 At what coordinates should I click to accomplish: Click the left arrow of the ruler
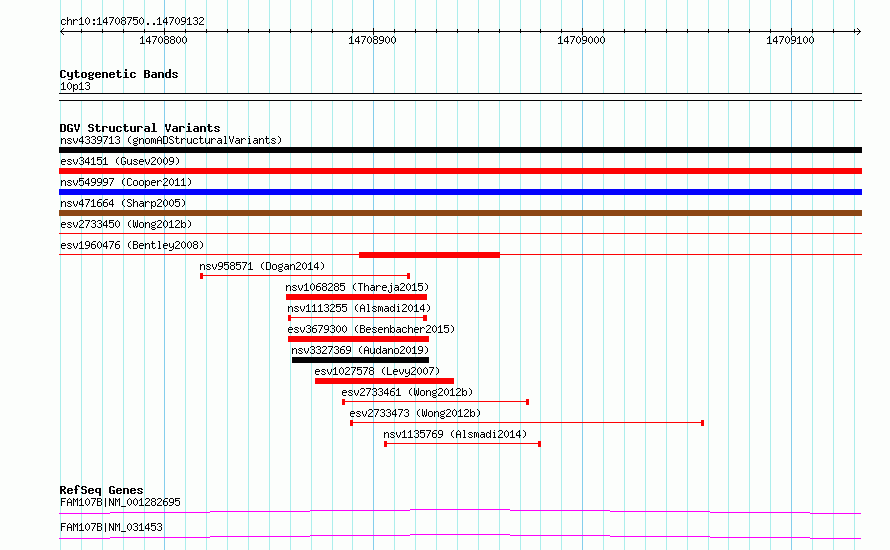click(62, 31)
